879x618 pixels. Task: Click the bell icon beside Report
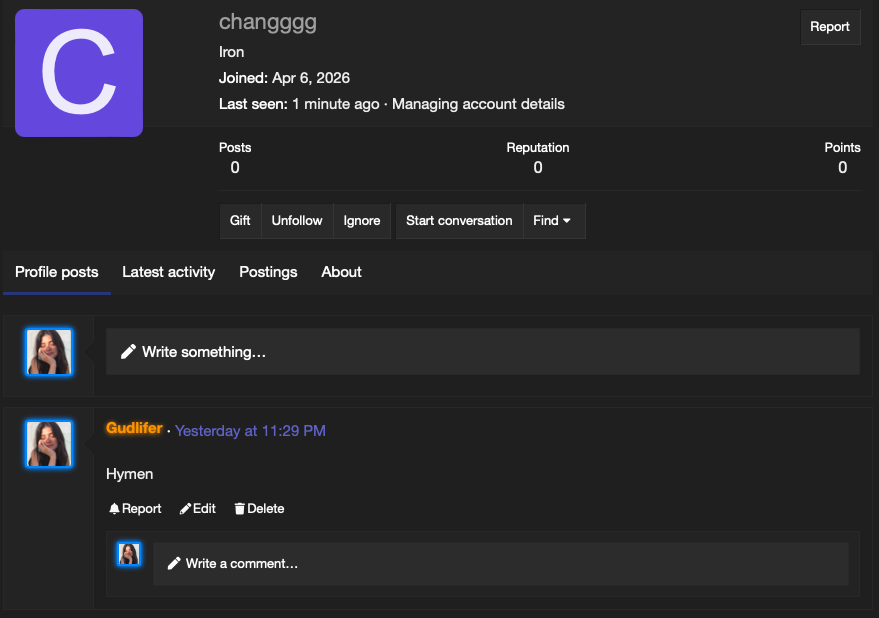[114, 509]
